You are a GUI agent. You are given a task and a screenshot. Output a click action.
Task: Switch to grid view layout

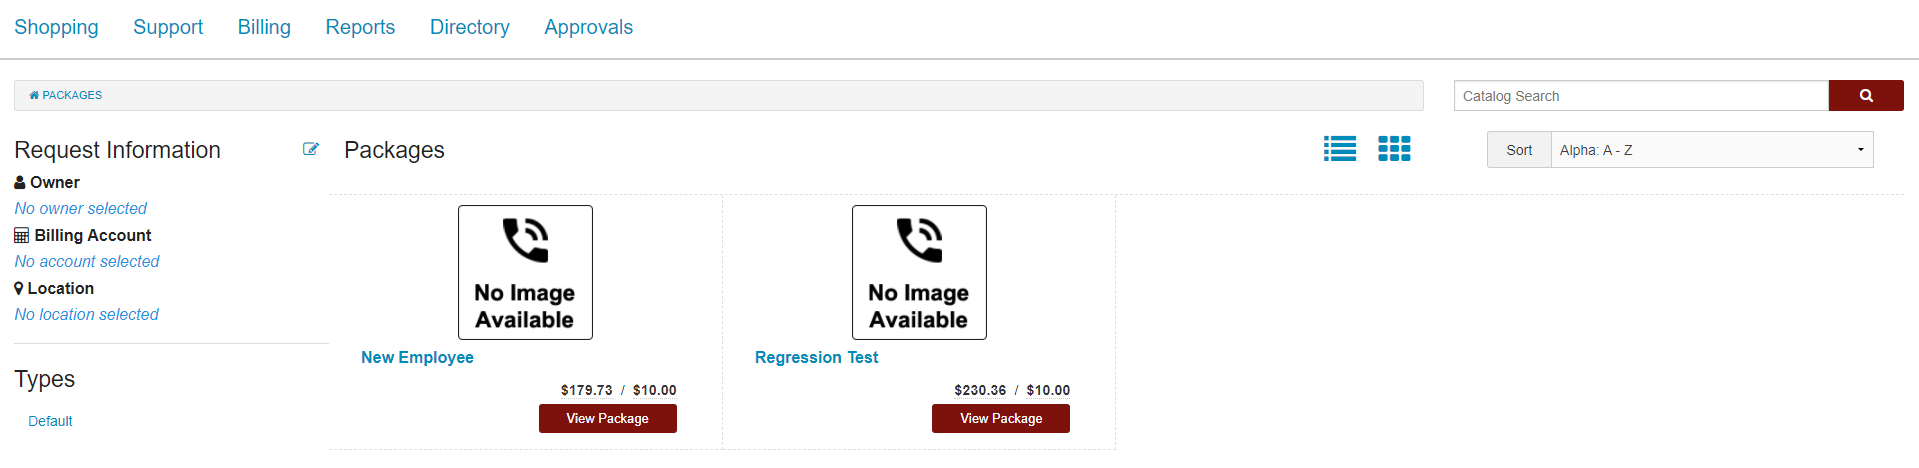1394,149
